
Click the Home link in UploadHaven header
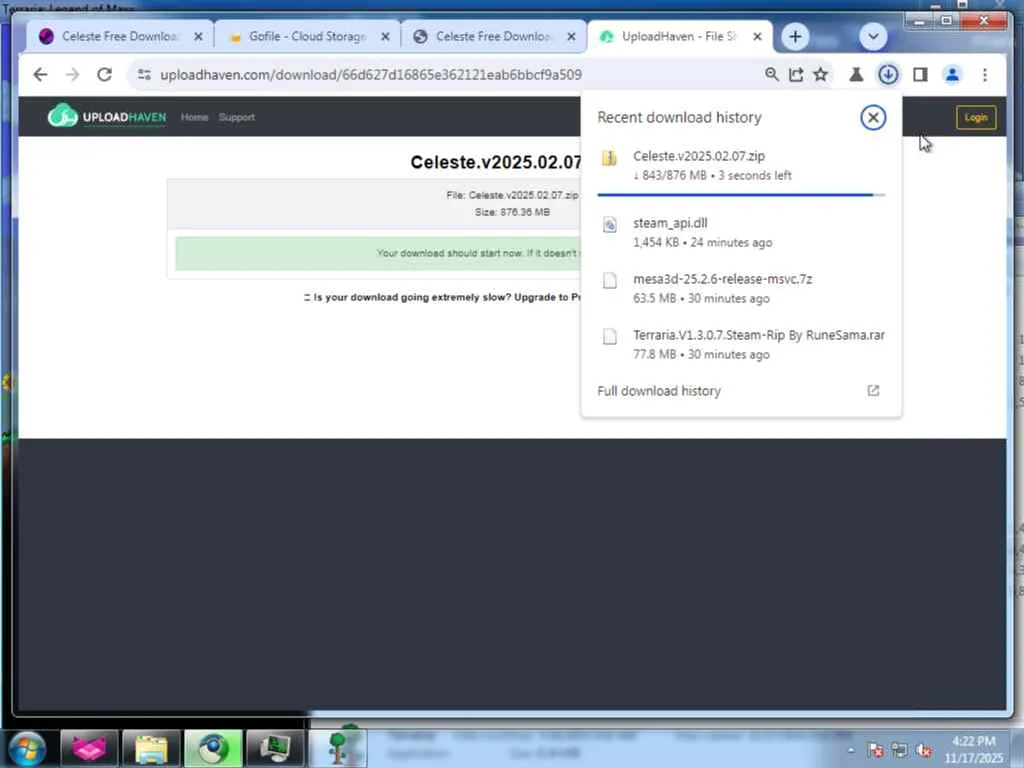[195, 118]
